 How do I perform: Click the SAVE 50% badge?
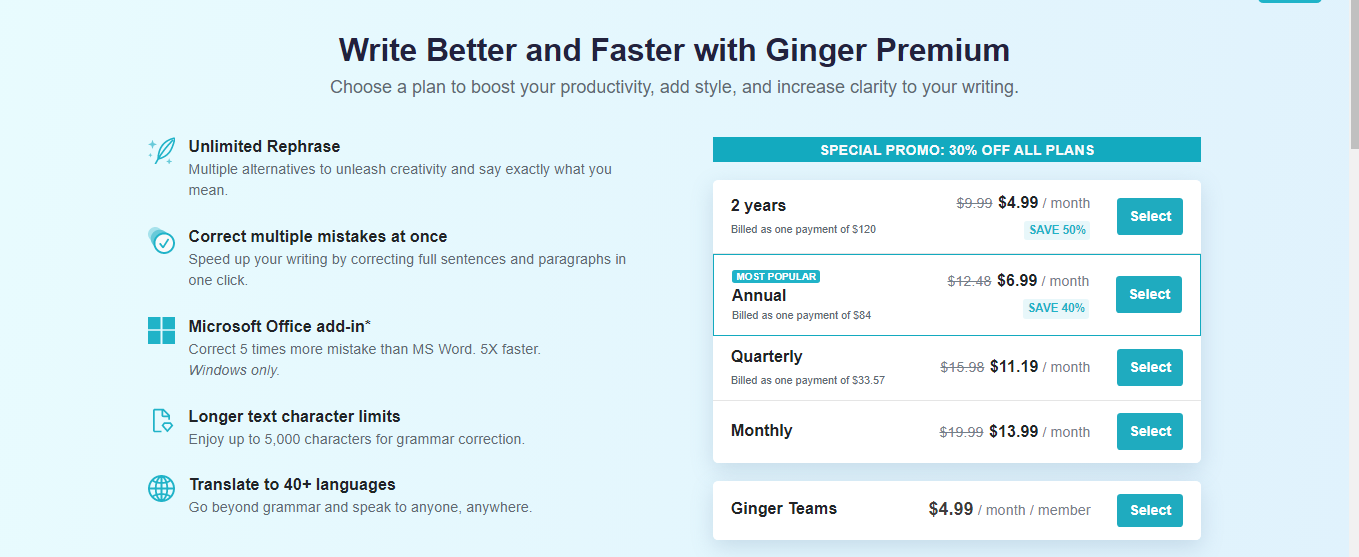coord(1057,230)
